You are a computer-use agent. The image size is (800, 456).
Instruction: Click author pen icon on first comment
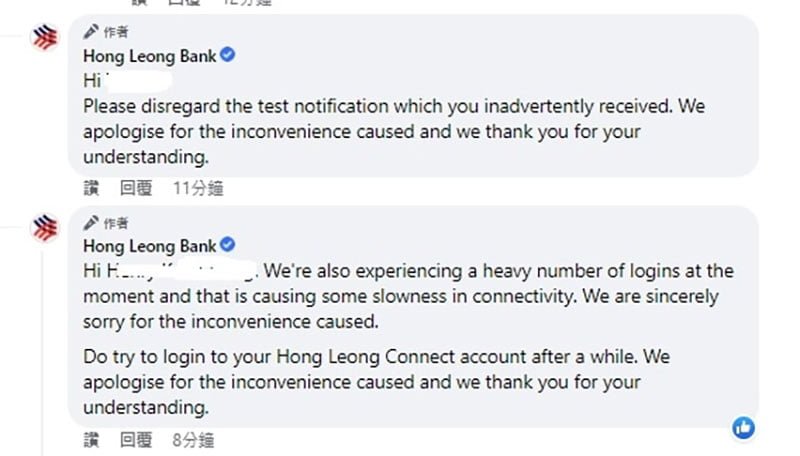pyautogui.click(x=91, y=32)
